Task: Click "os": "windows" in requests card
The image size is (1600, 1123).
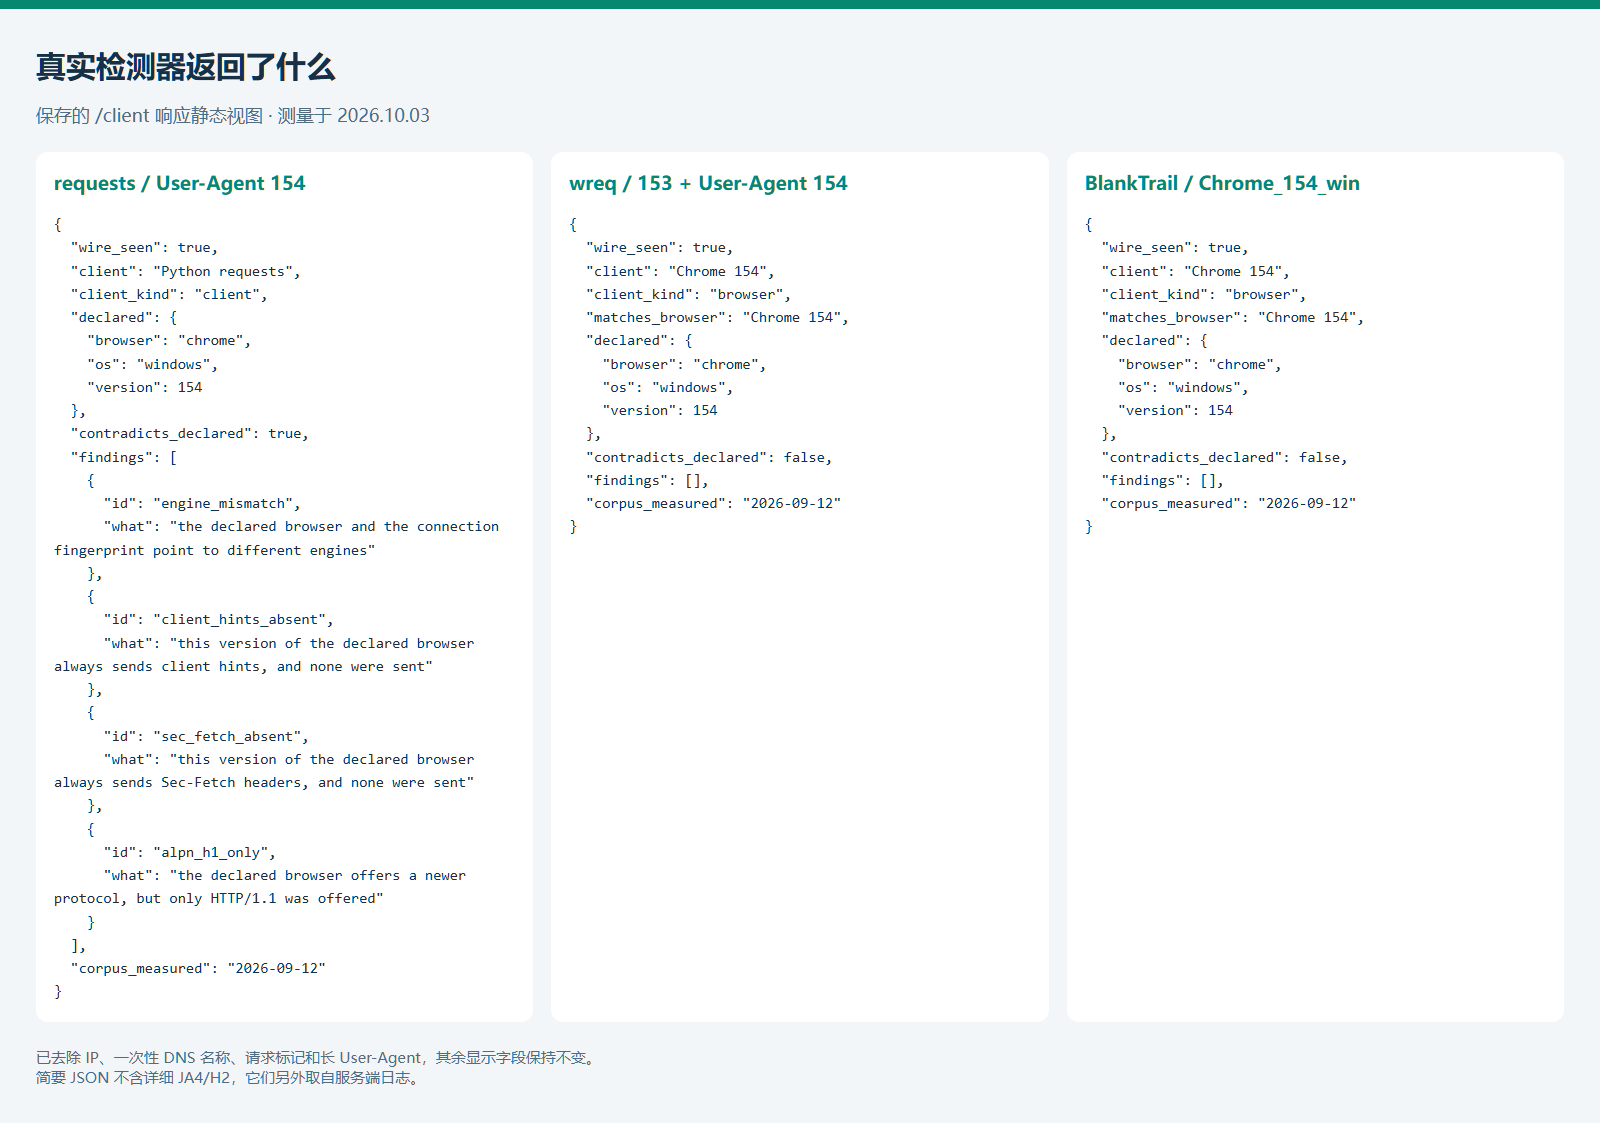Action: (x=153, y=364)
